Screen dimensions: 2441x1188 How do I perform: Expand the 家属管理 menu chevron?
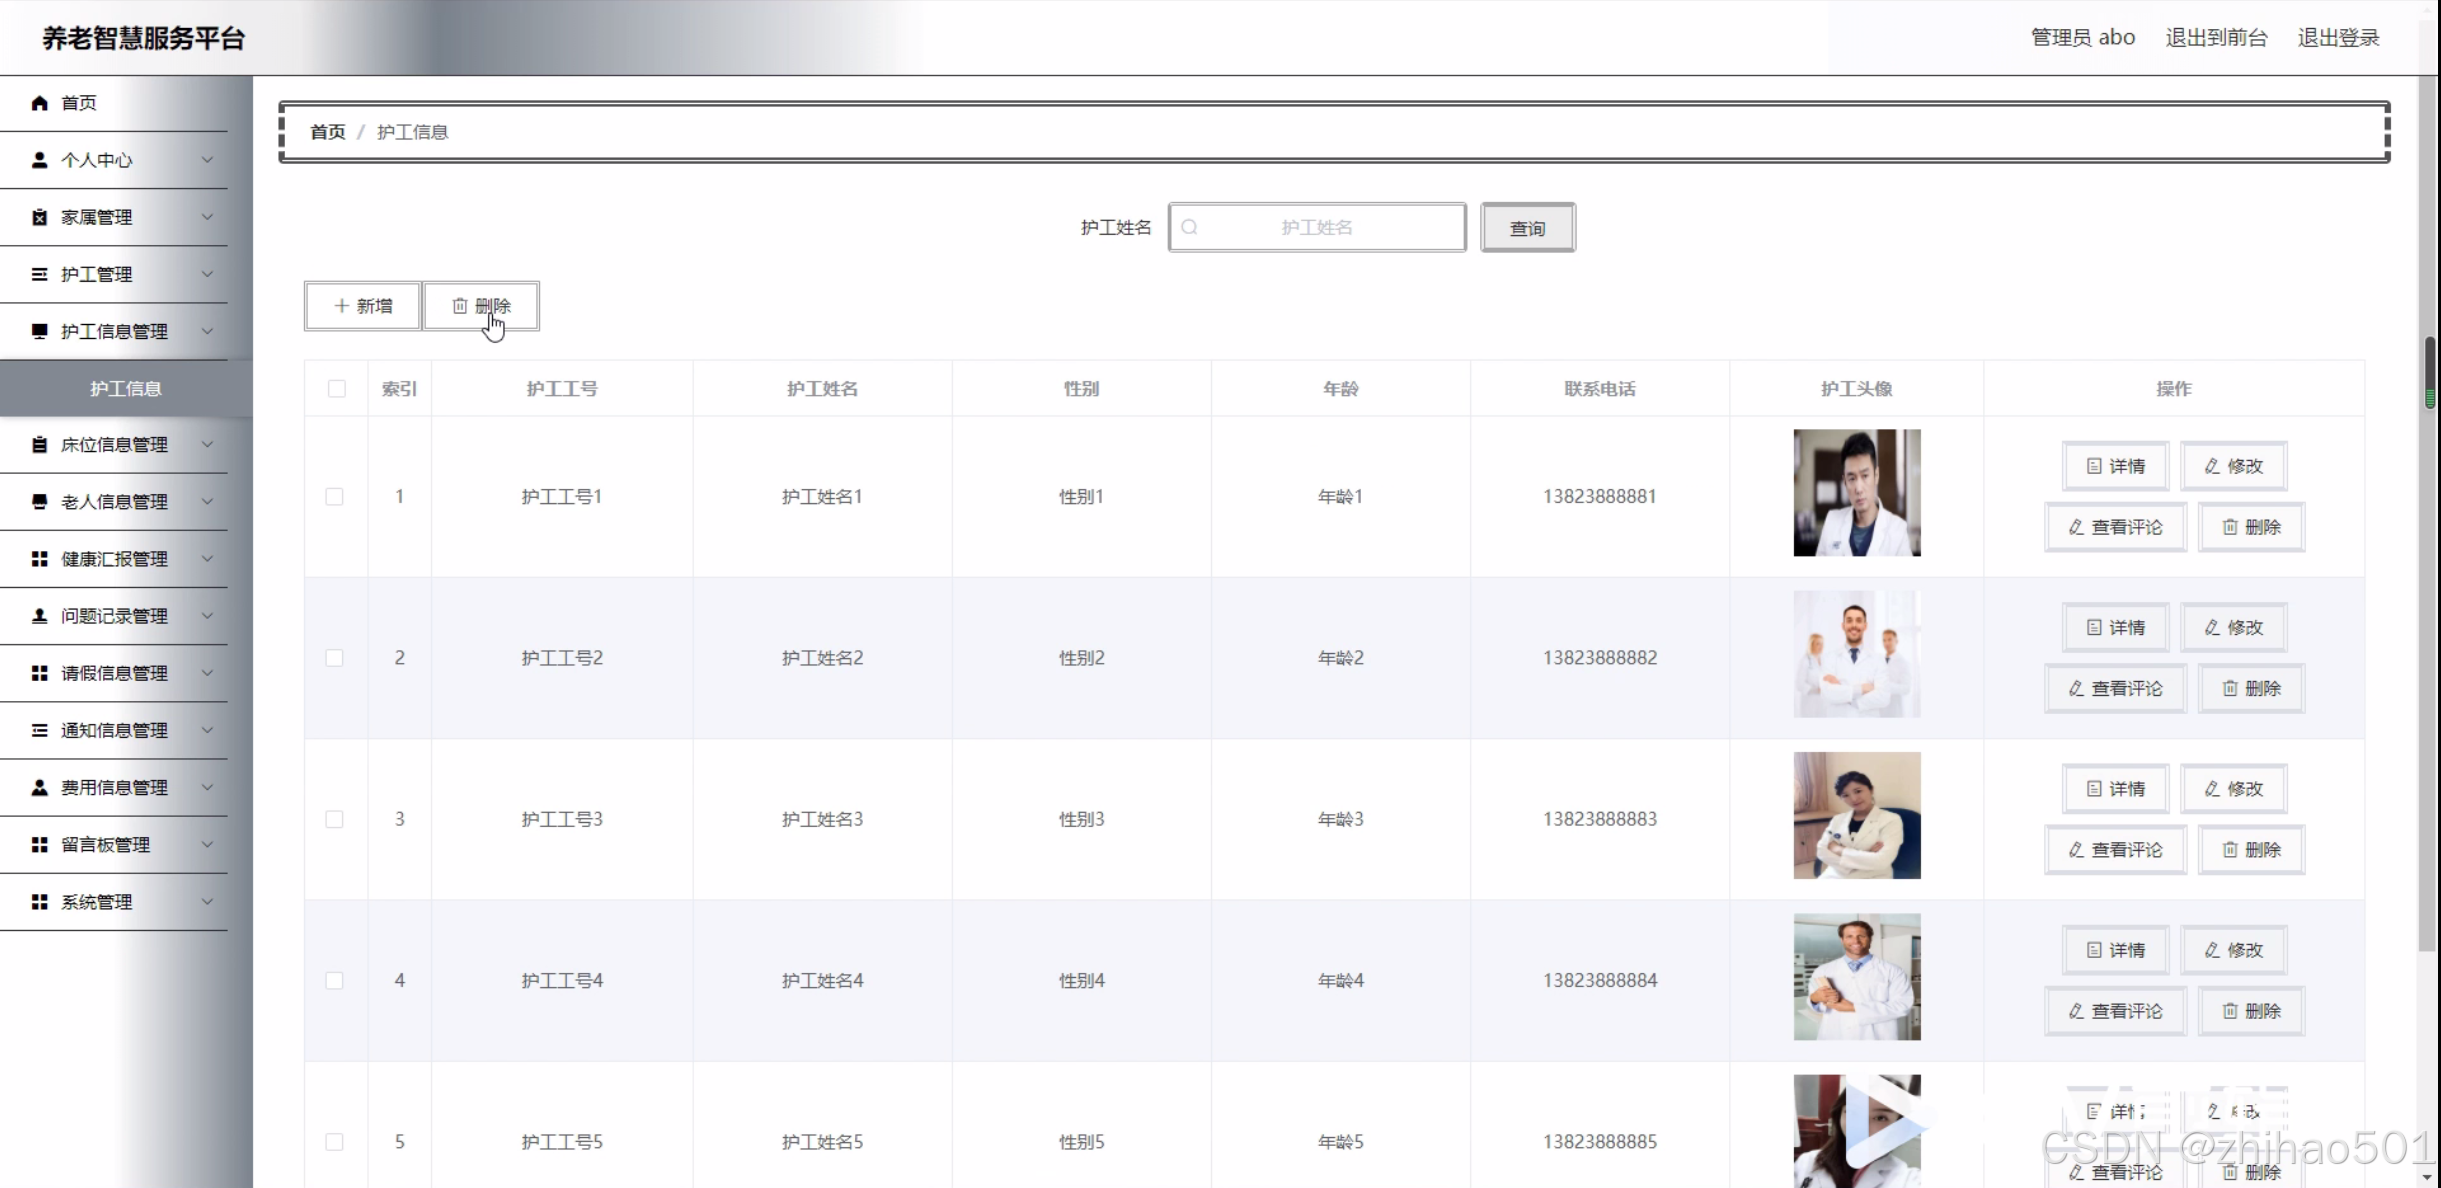click(x=207, y=217)
